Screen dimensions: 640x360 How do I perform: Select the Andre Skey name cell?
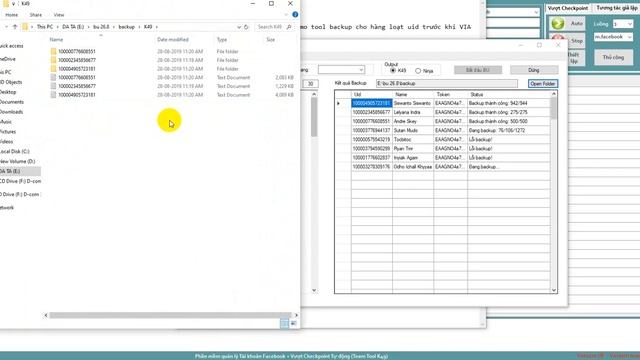413,121
